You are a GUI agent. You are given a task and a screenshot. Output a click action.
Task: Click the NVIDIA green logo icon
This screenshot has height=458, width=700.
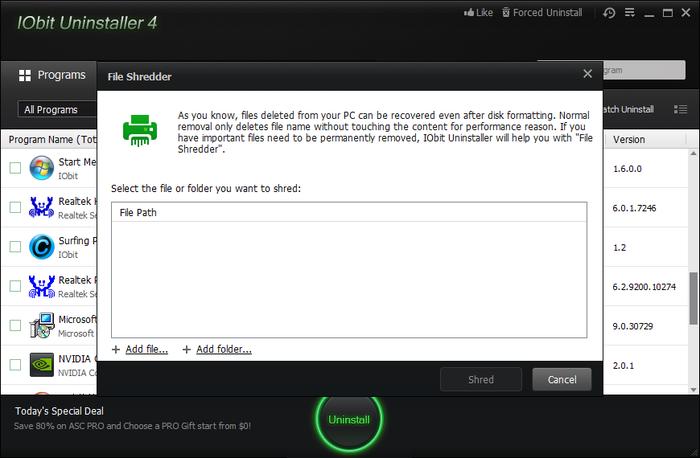[x=42, y=364]
